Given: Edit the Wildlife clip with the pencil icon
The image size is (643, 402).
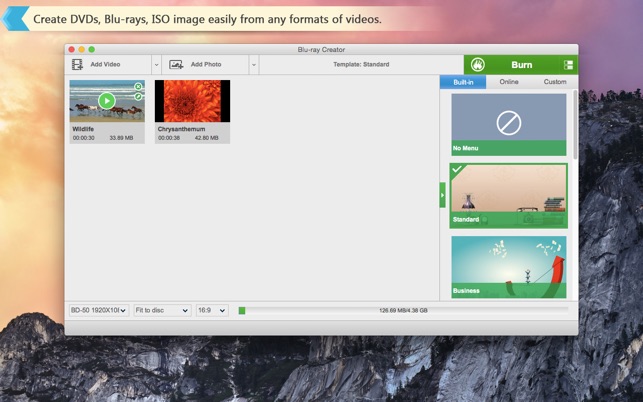Looking at the screenshot, I should click(x=138, y=96).
